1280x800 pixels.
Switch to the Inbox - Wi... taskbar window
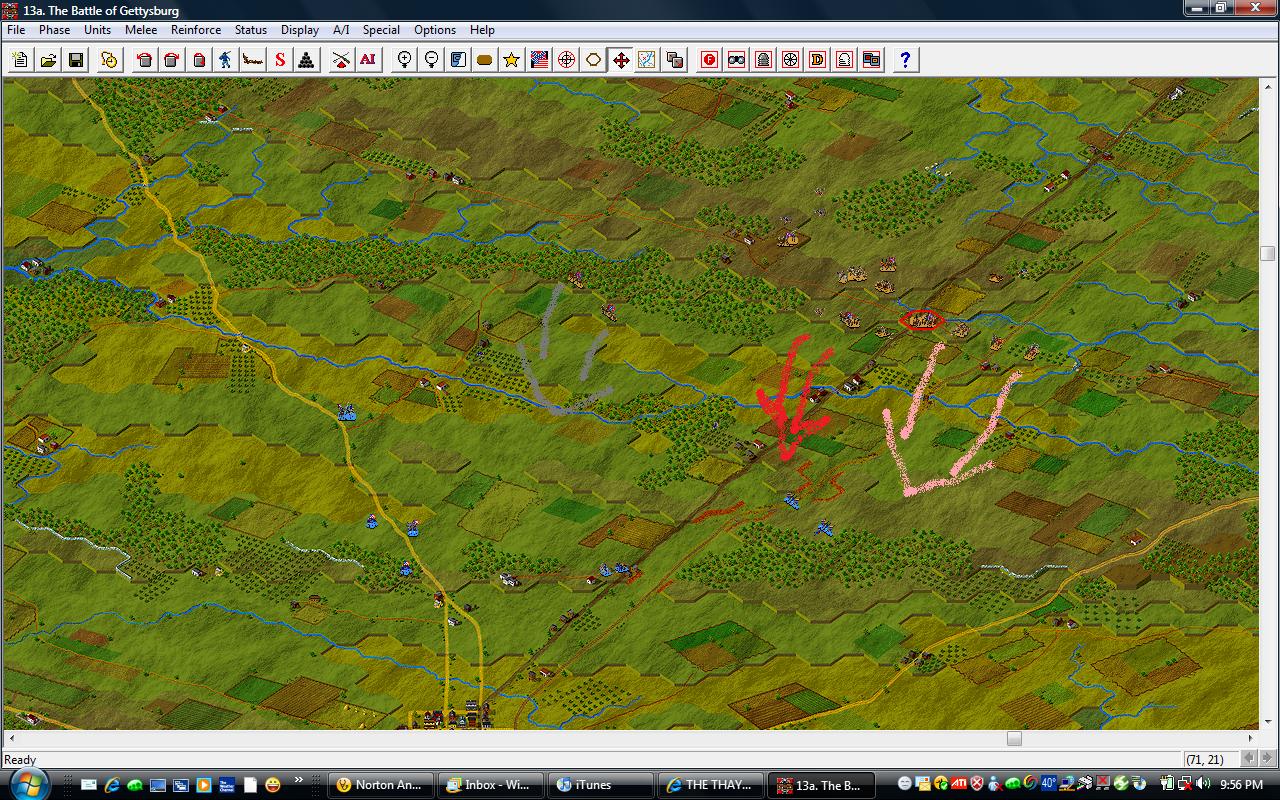pos(492,785)
